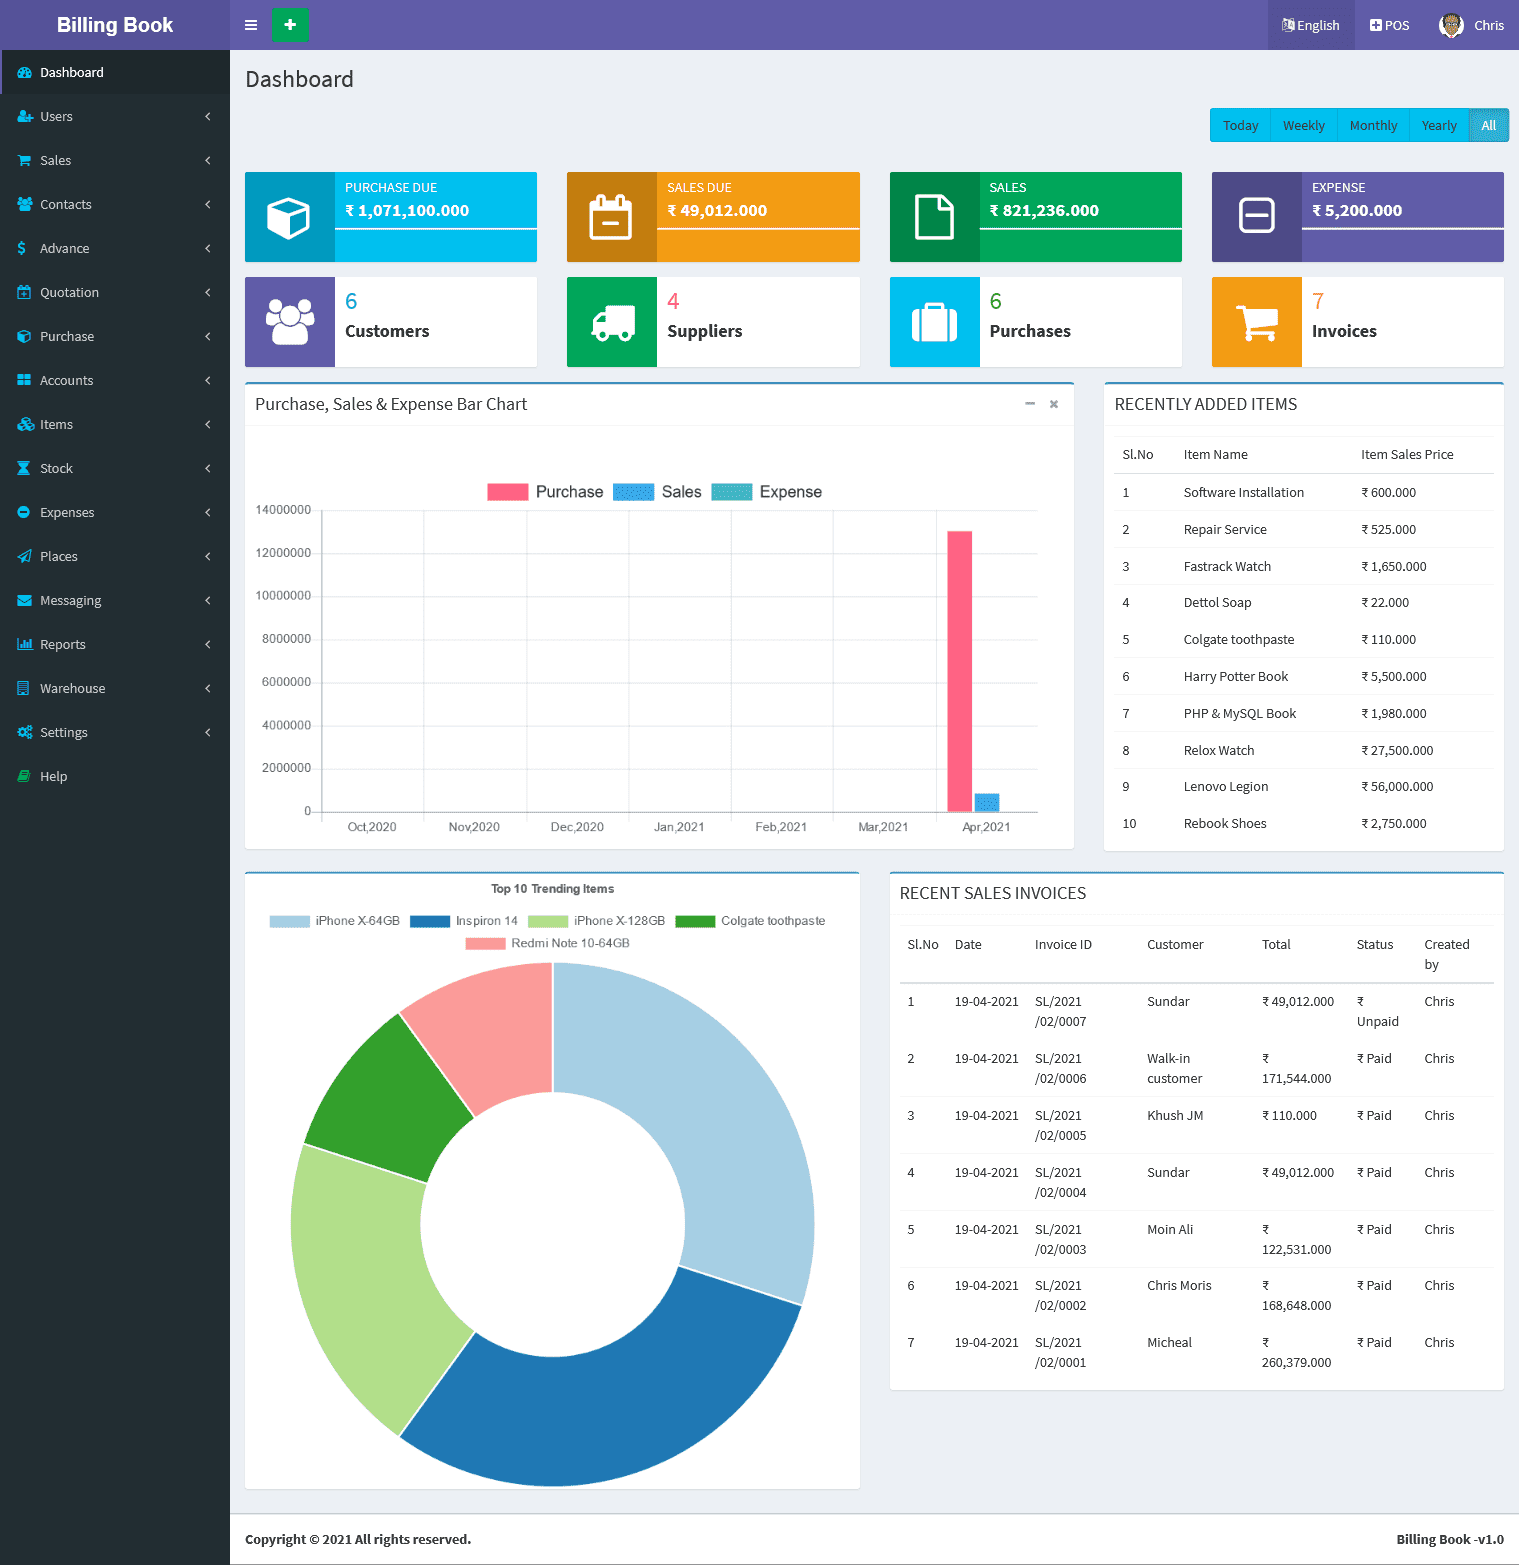Switch the date filter to Monthly

1373,125
